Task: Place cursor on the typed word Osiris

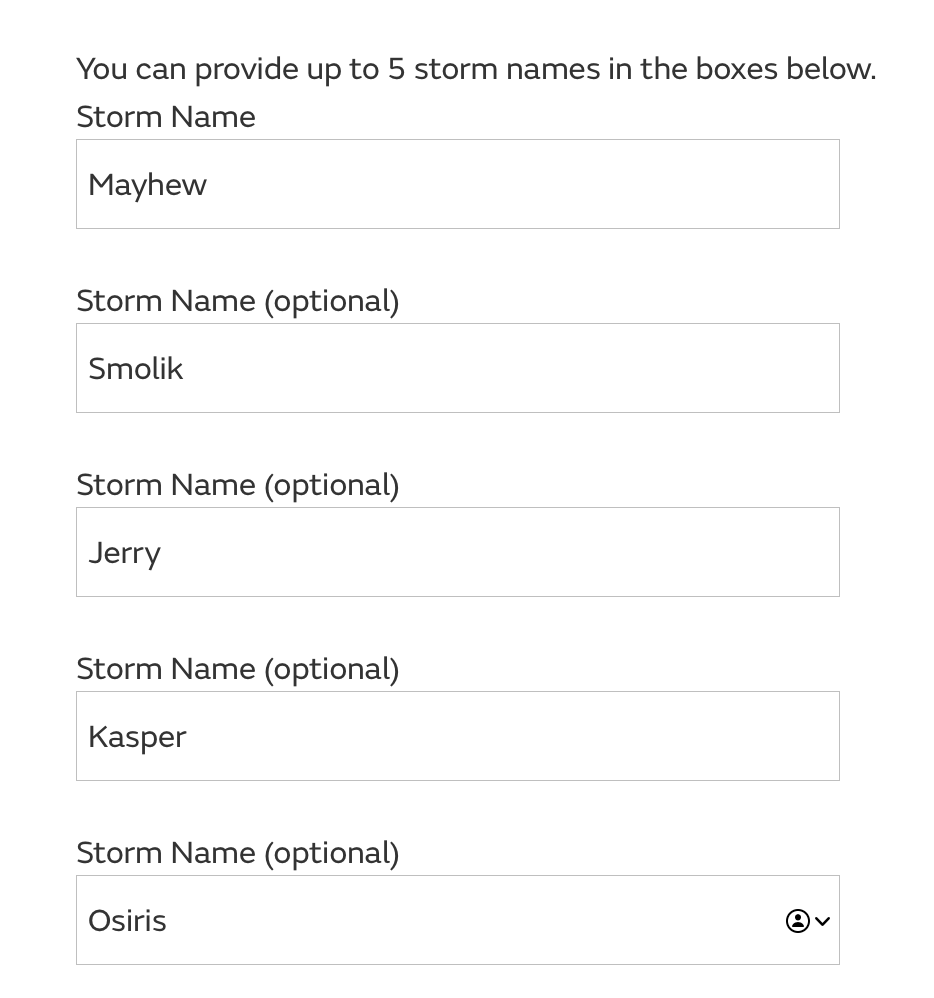Action: point(127,921)
